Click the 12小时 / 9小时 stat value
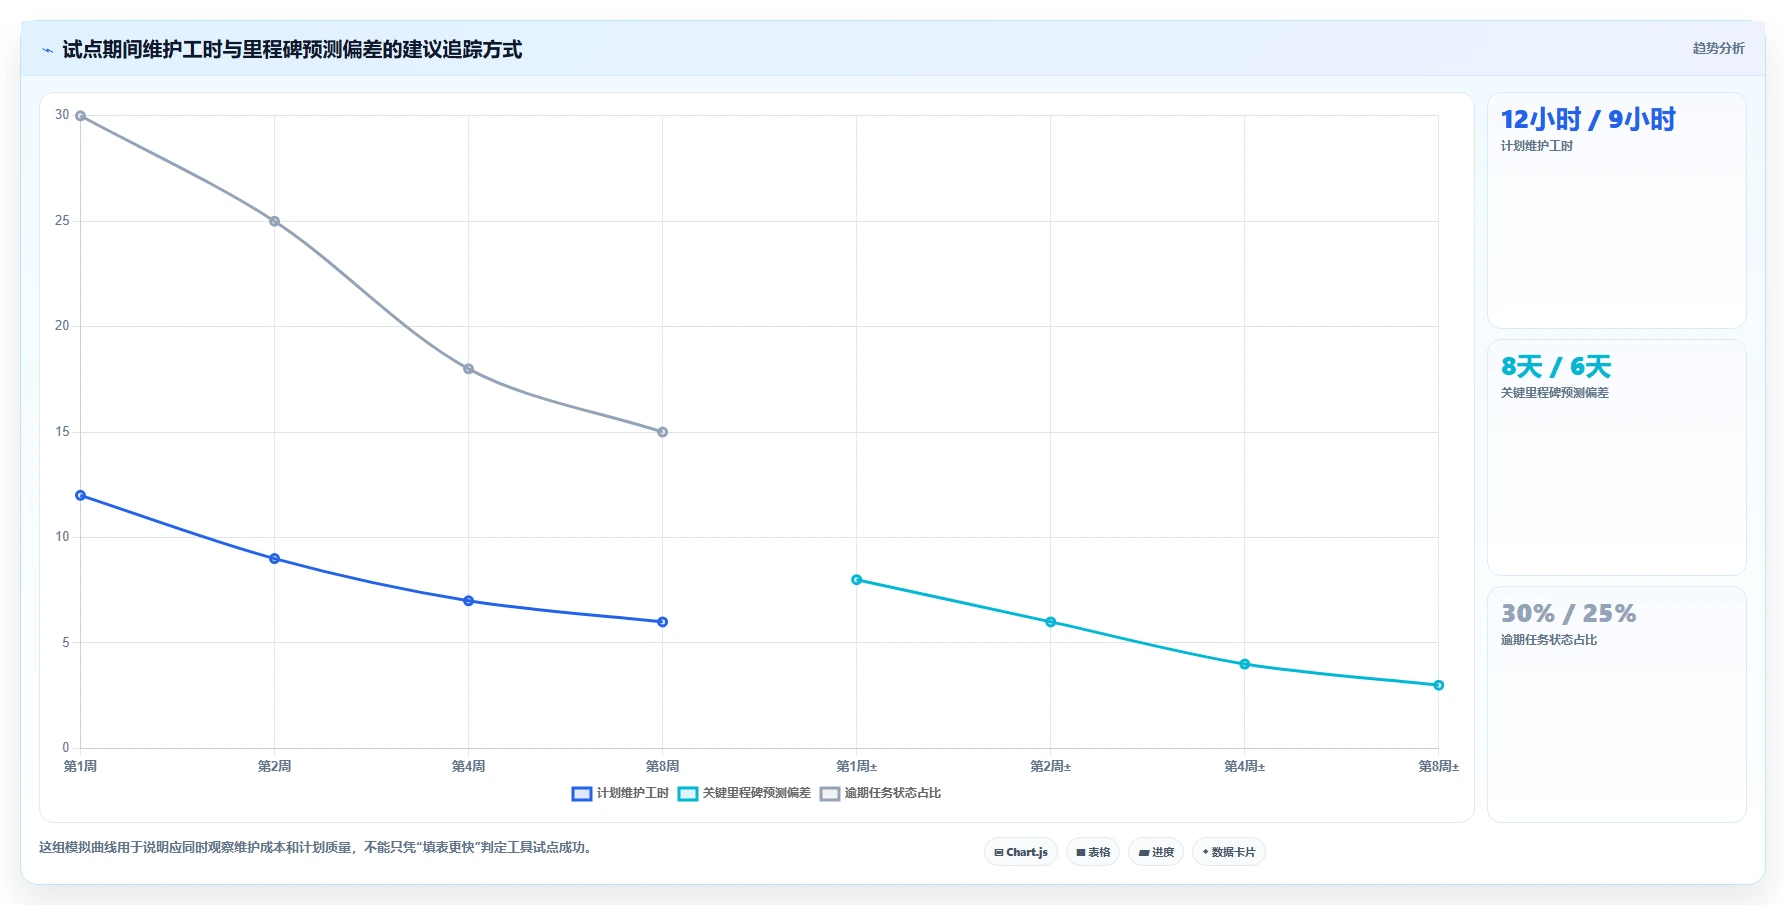1786x905 pixels. click(x=1588, y=120)
